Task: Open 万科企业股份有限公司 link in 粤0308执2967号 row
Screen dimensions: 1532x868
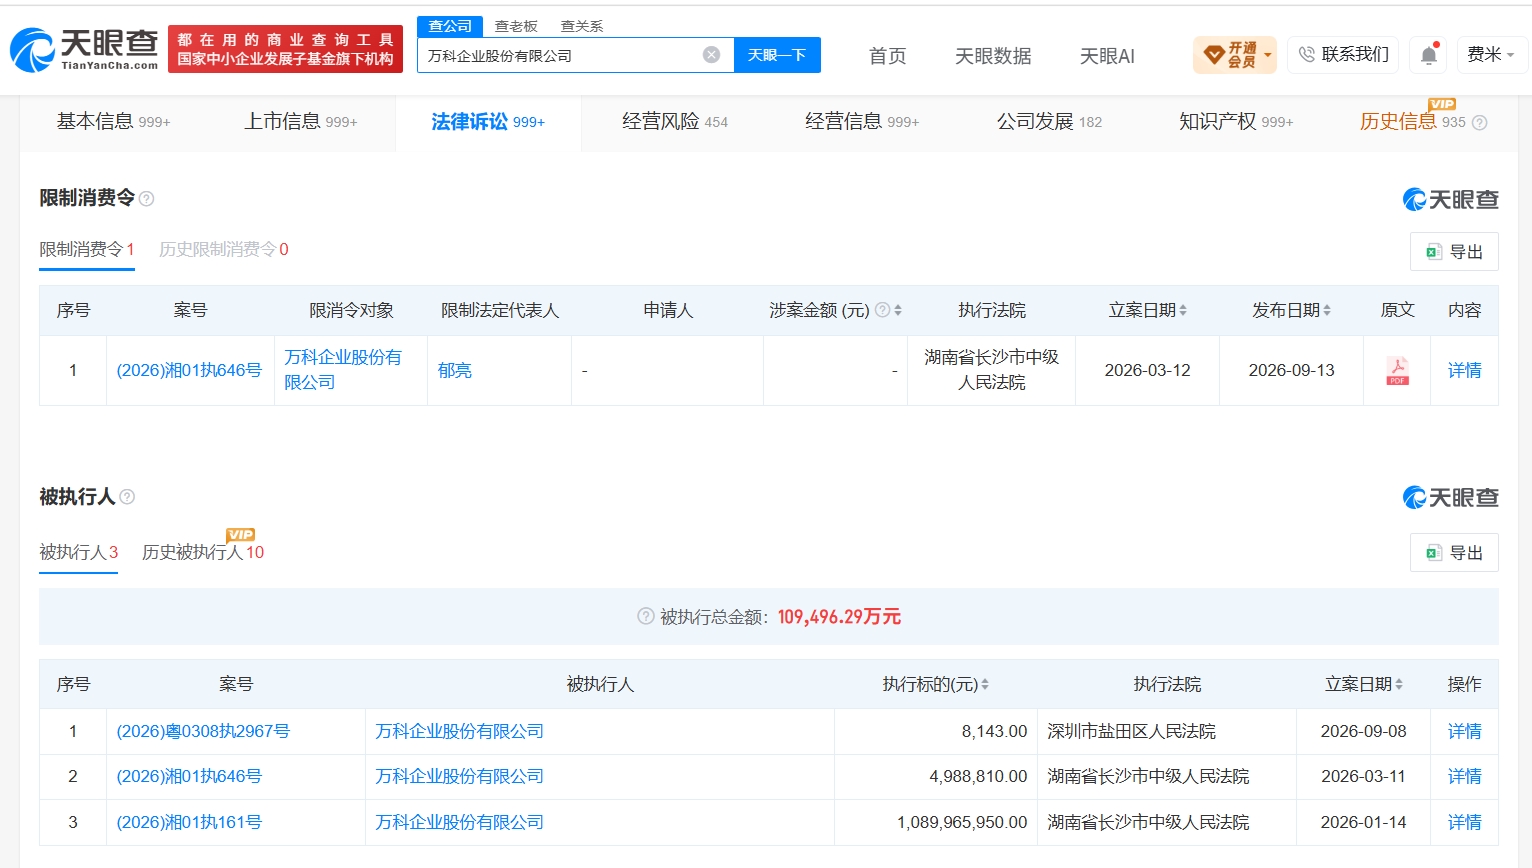Action: (460, 732)
